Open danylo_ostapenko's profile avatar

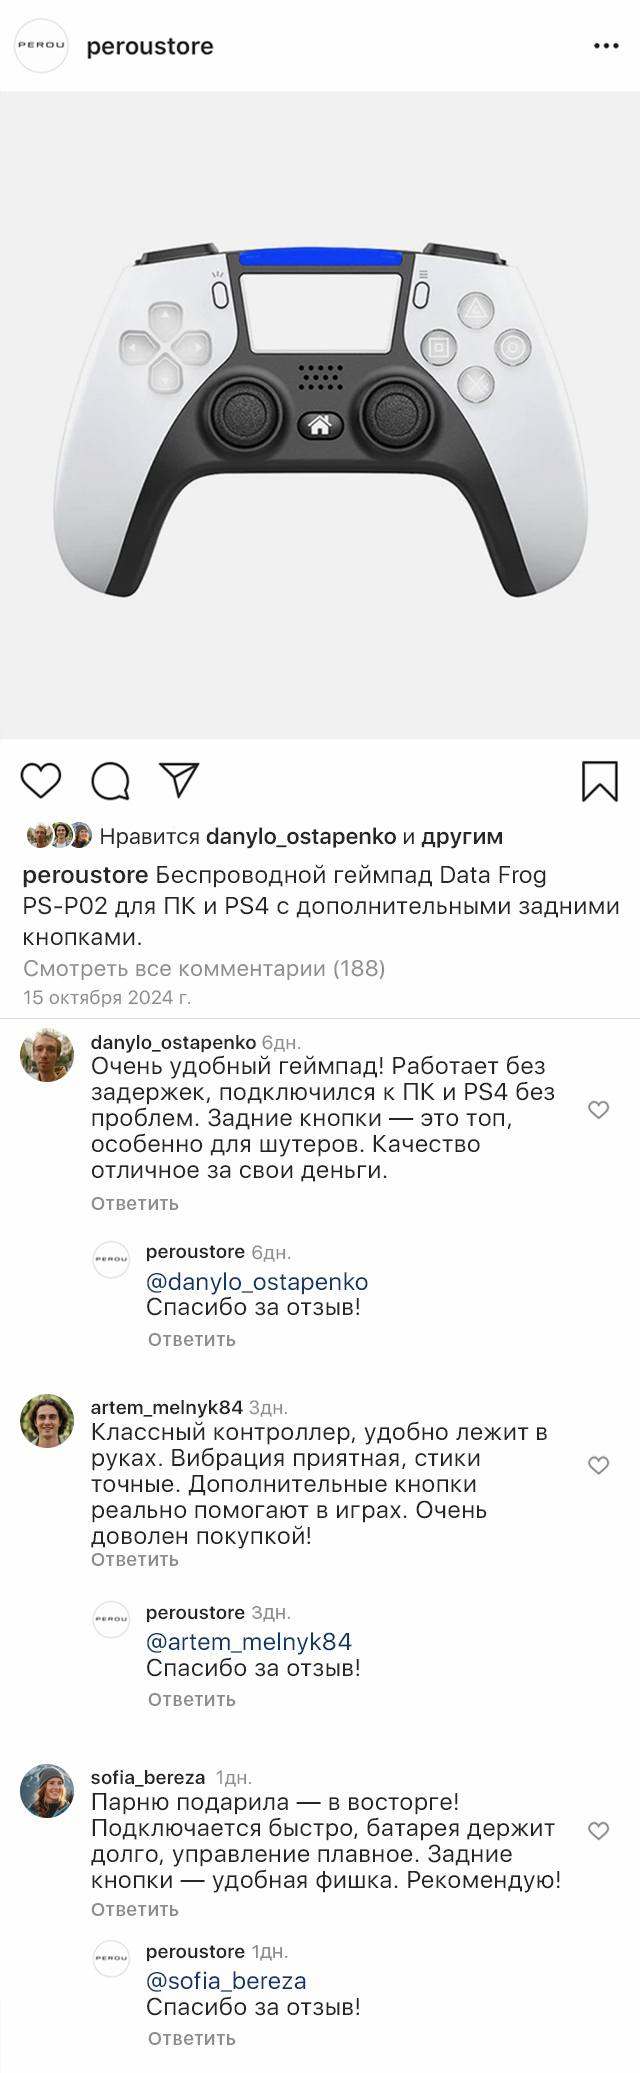(x=47, y=1055)
